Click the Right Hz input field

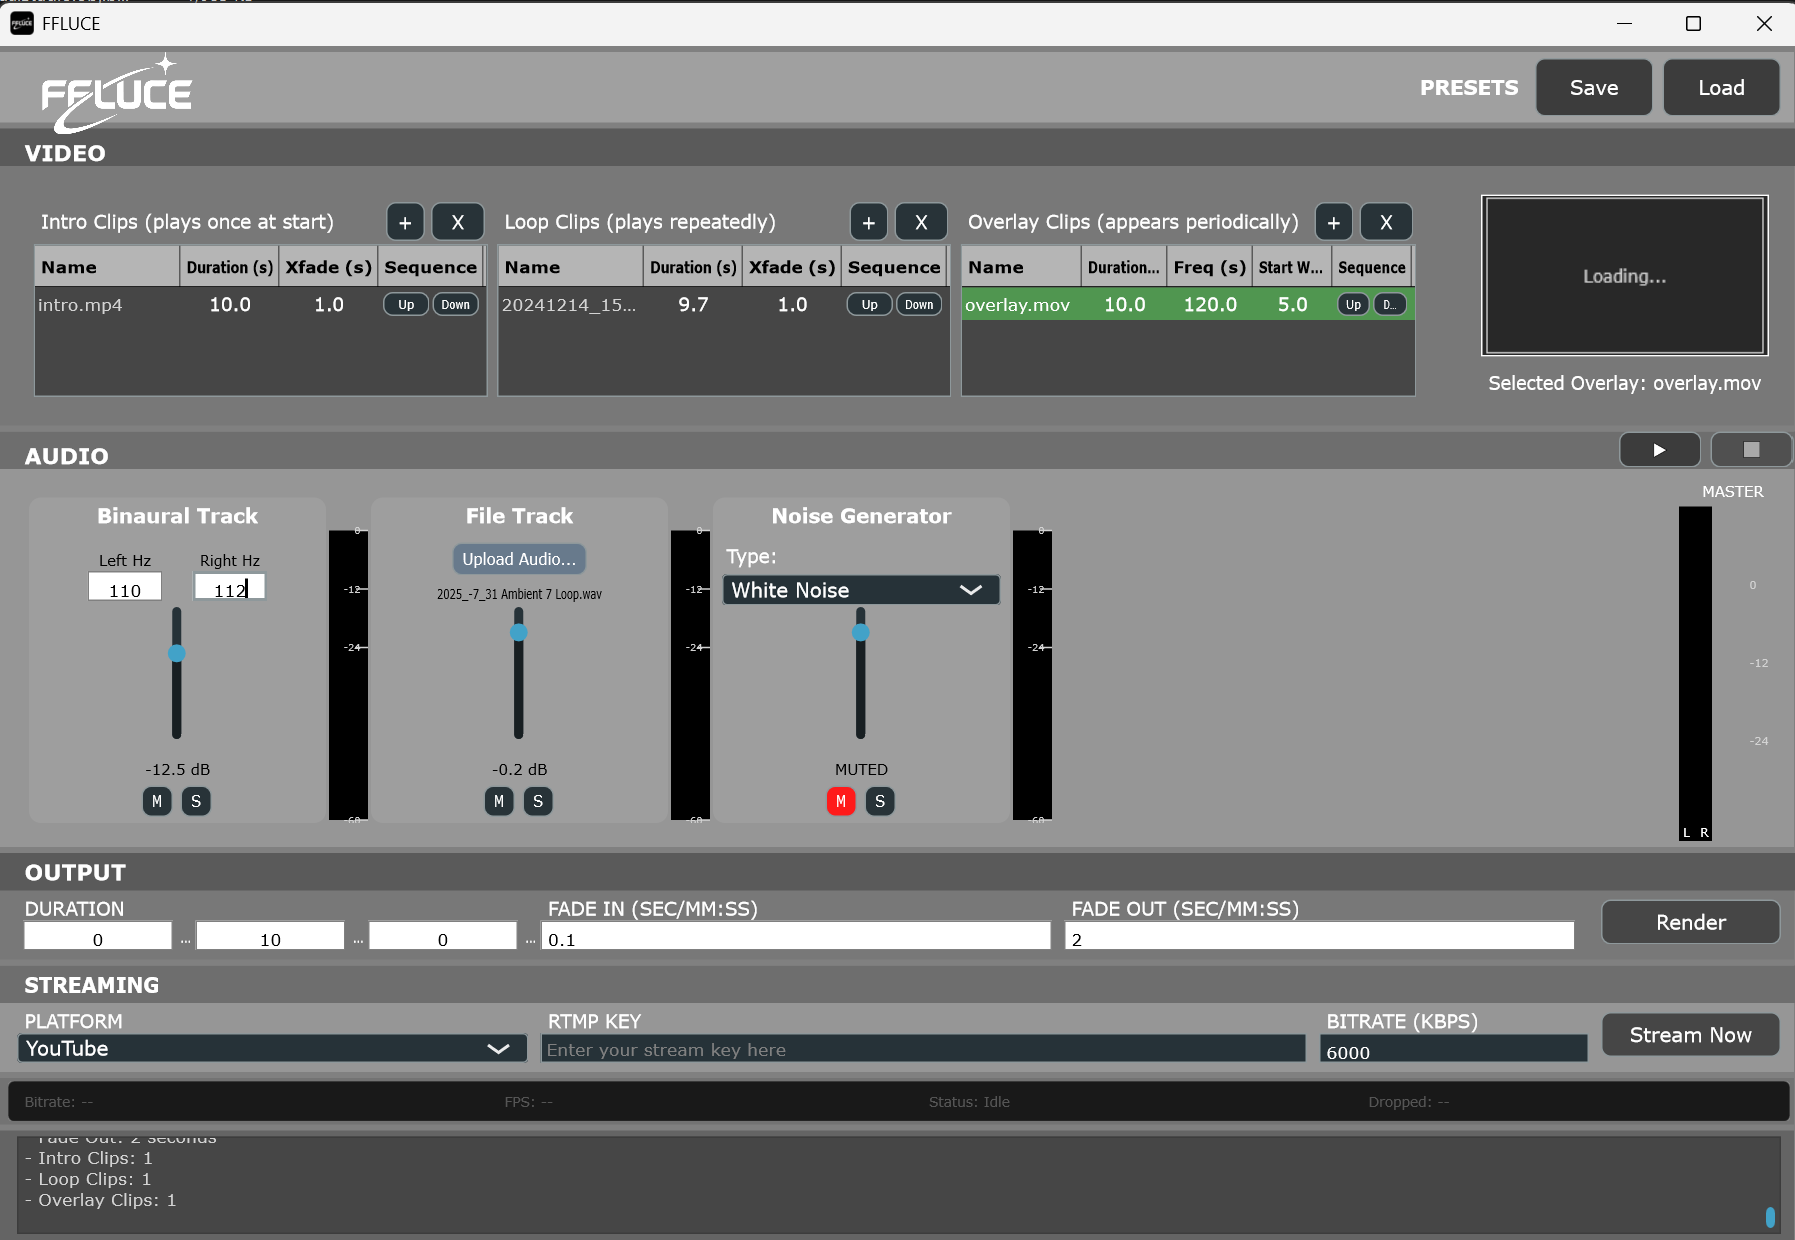[x=229, y=587]
